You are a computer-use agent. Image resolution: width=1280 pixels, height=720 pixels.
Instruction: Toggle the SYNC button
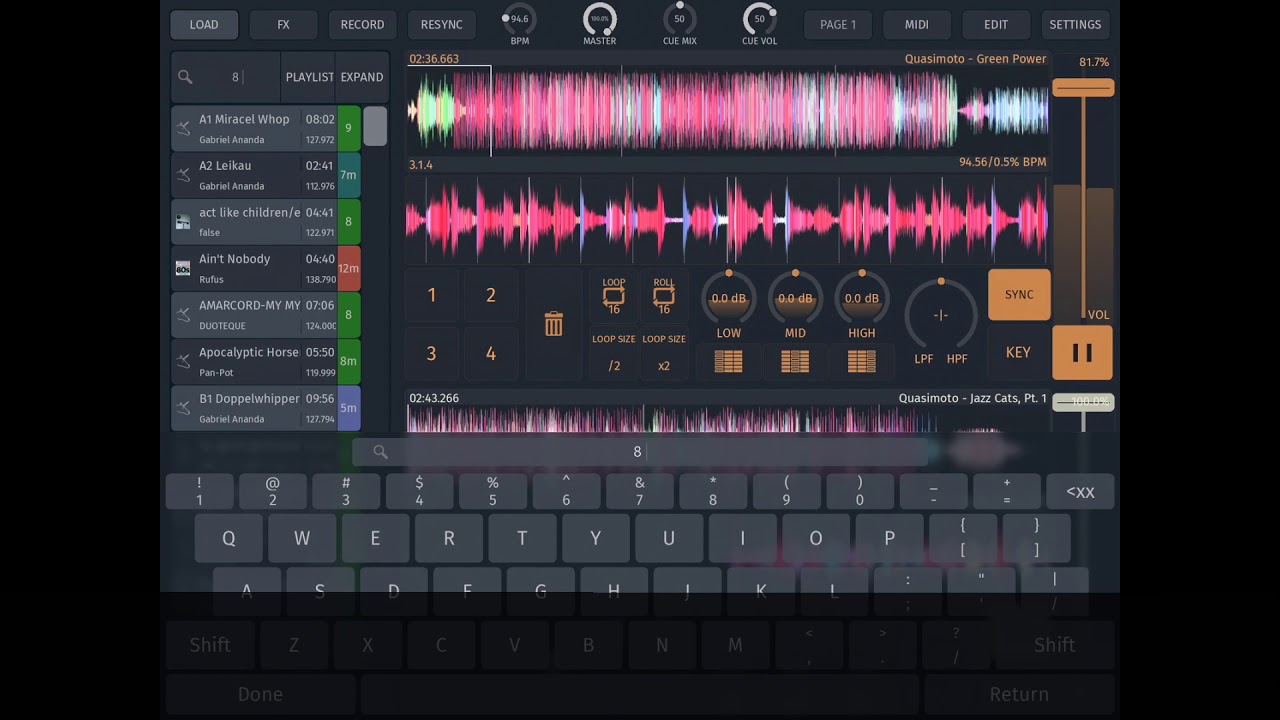pos(1019,295)
